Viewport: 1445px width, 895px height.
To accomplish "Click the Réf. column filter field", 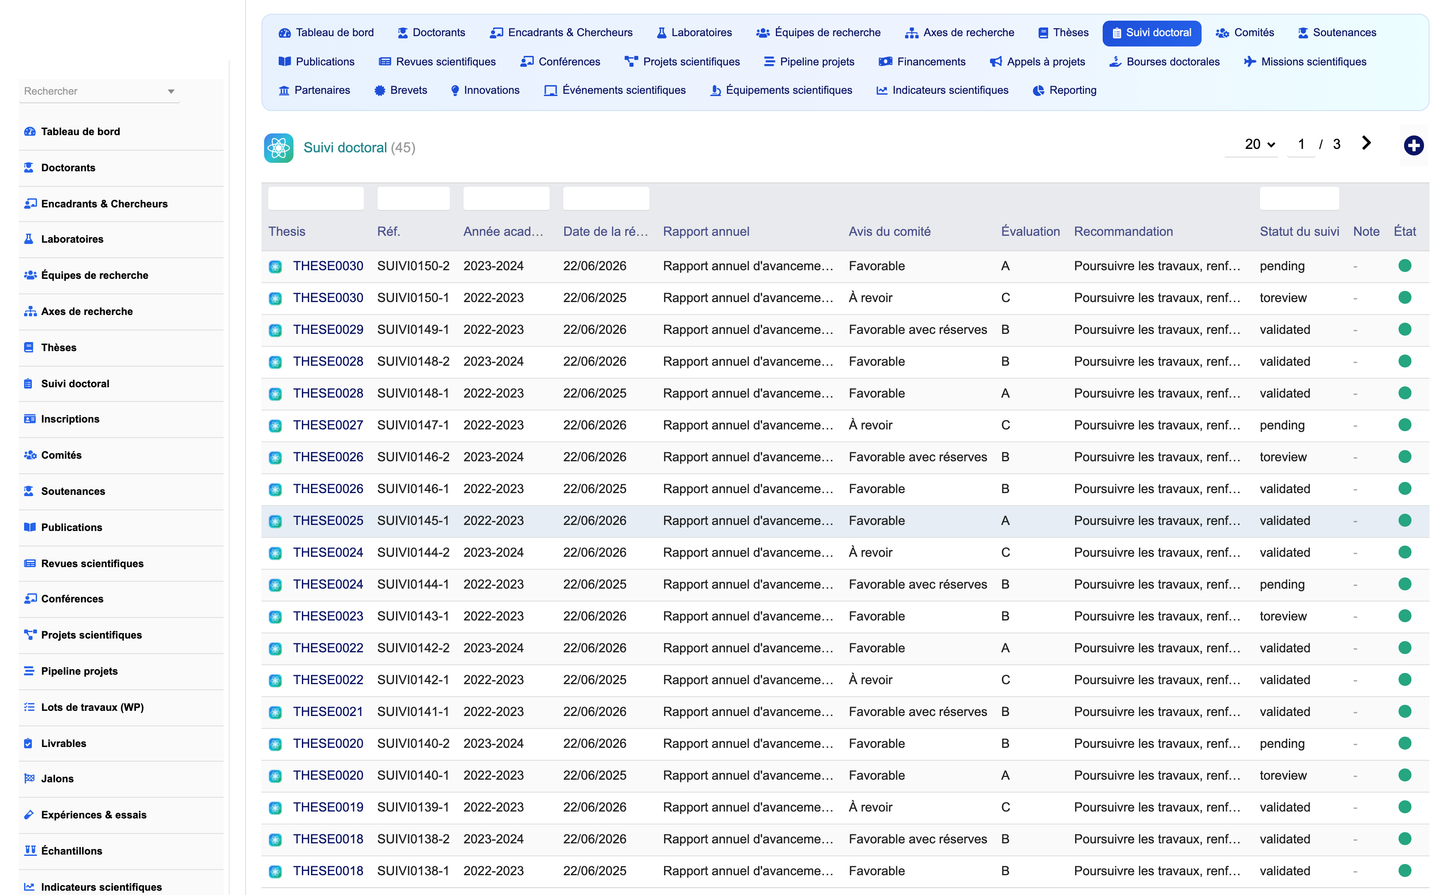I will [x=413, y=198].
